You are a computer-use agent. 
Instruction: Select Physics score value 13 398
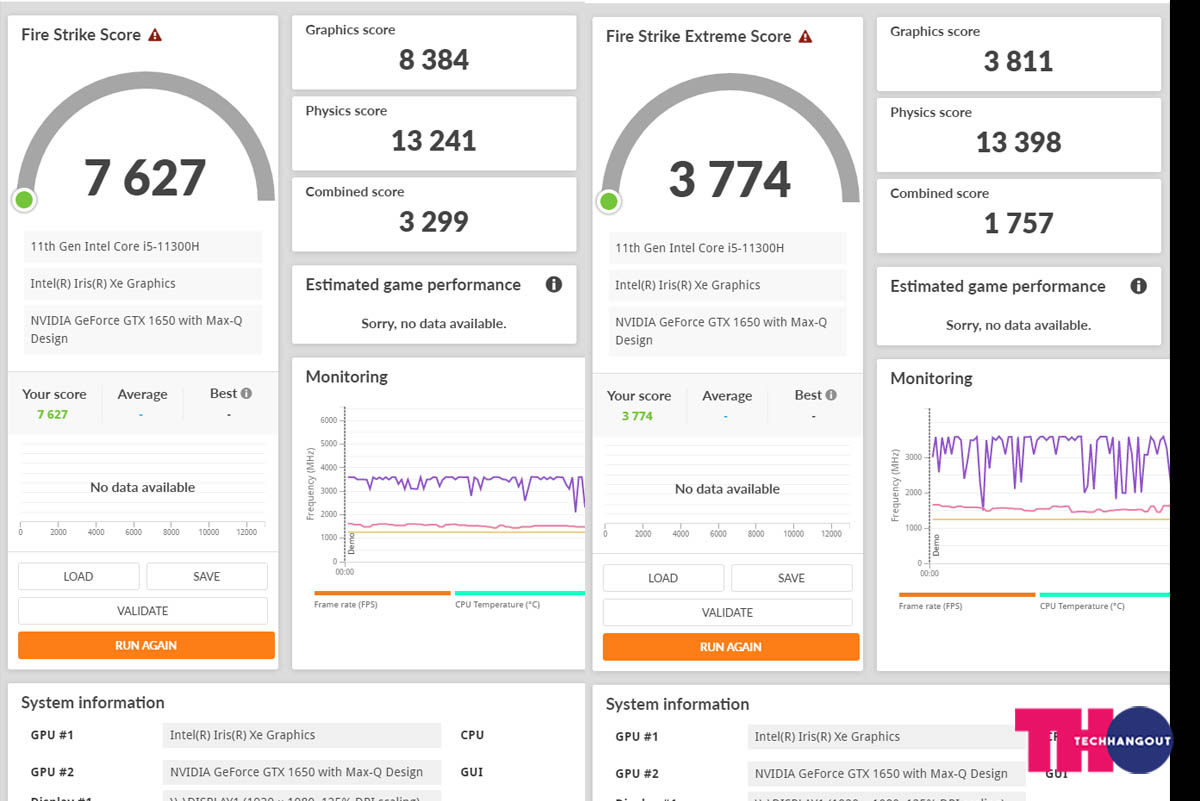click(x=1019, y=143)
